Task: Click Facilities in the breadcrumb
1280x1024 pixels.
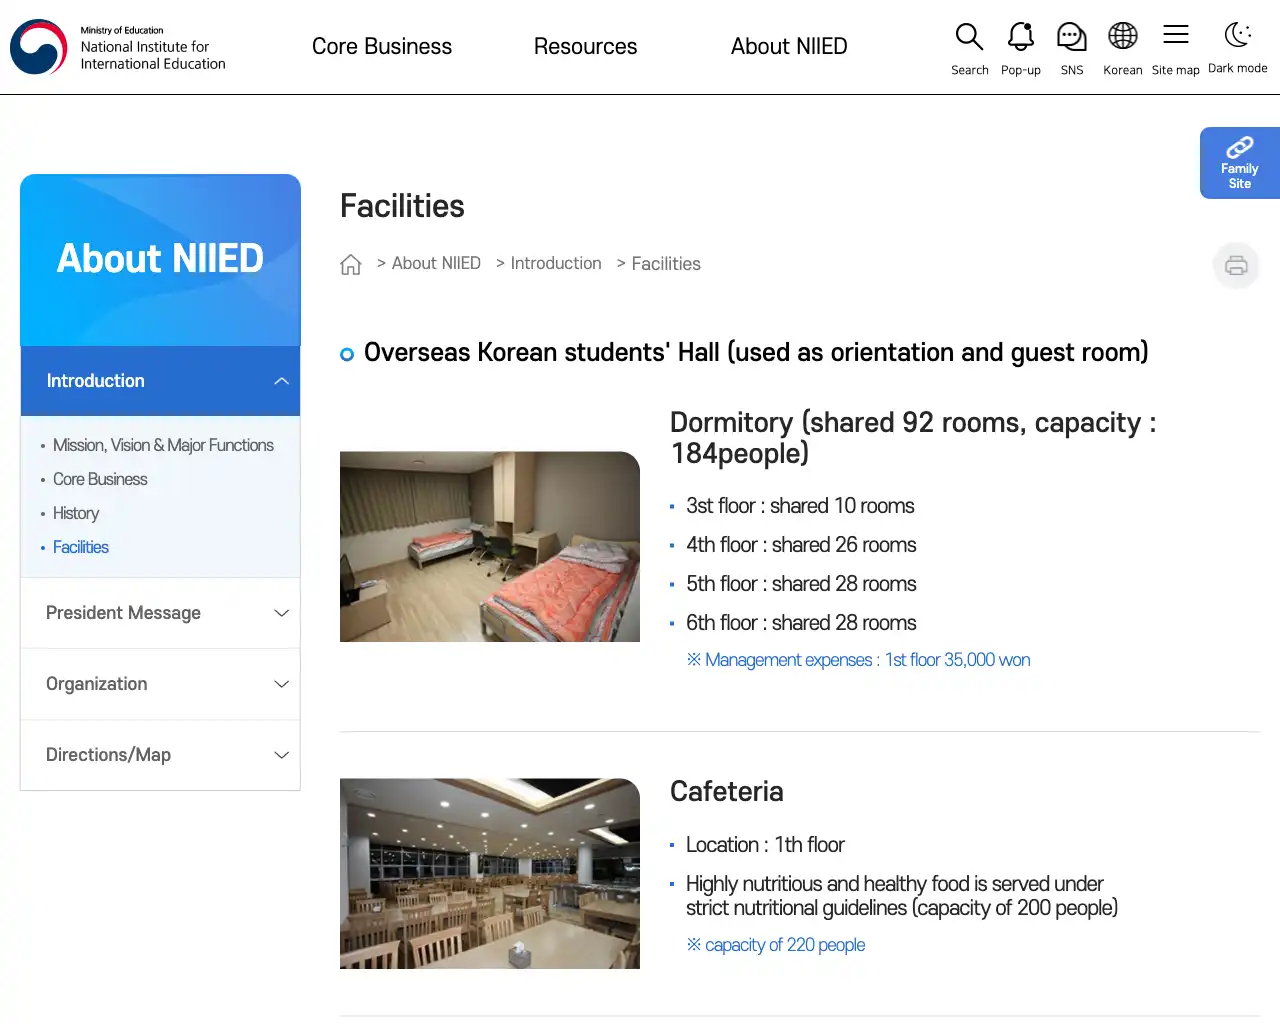Action: pos(666,264)
